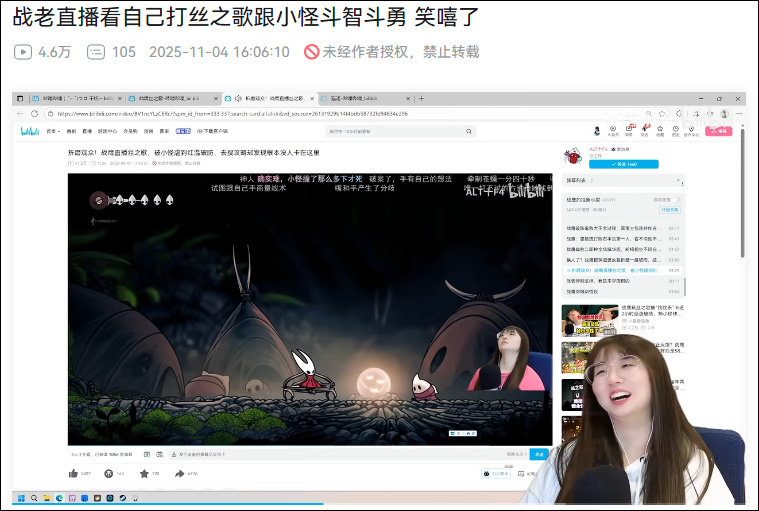The width and height of the screenshot is (759, 511).
Task: Open the tab actions icon left of tabs
Action: click(20, 98)
